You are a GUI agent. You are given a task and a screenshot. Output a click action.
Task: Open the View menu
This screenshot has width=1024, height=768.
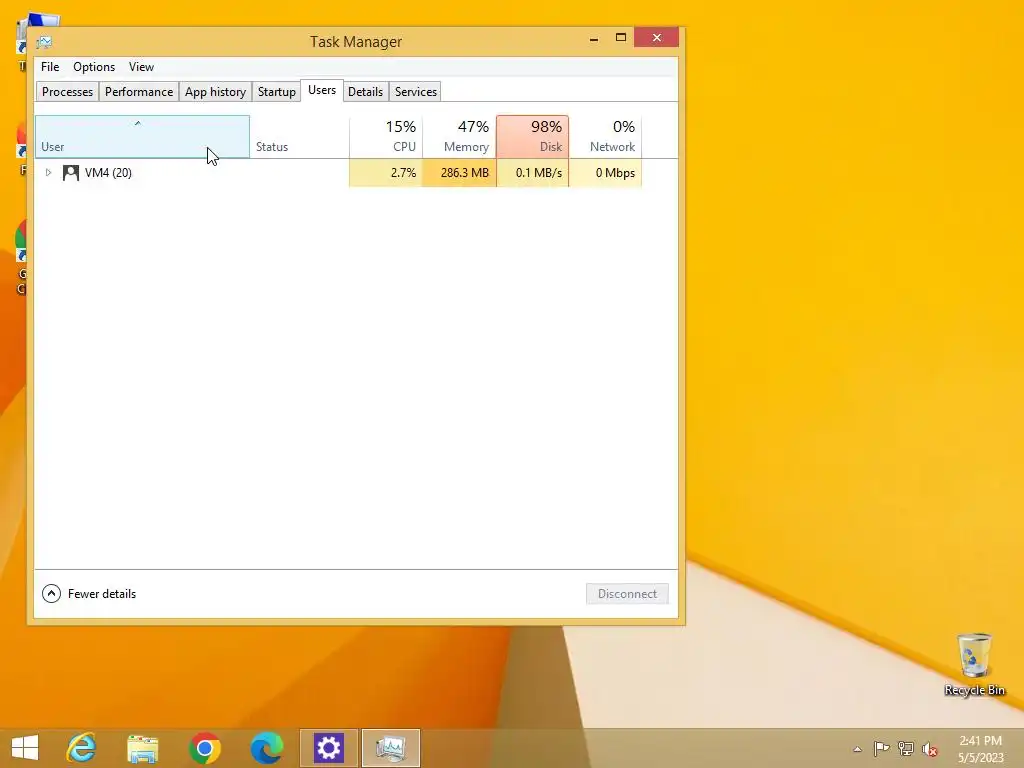point(141,67)
